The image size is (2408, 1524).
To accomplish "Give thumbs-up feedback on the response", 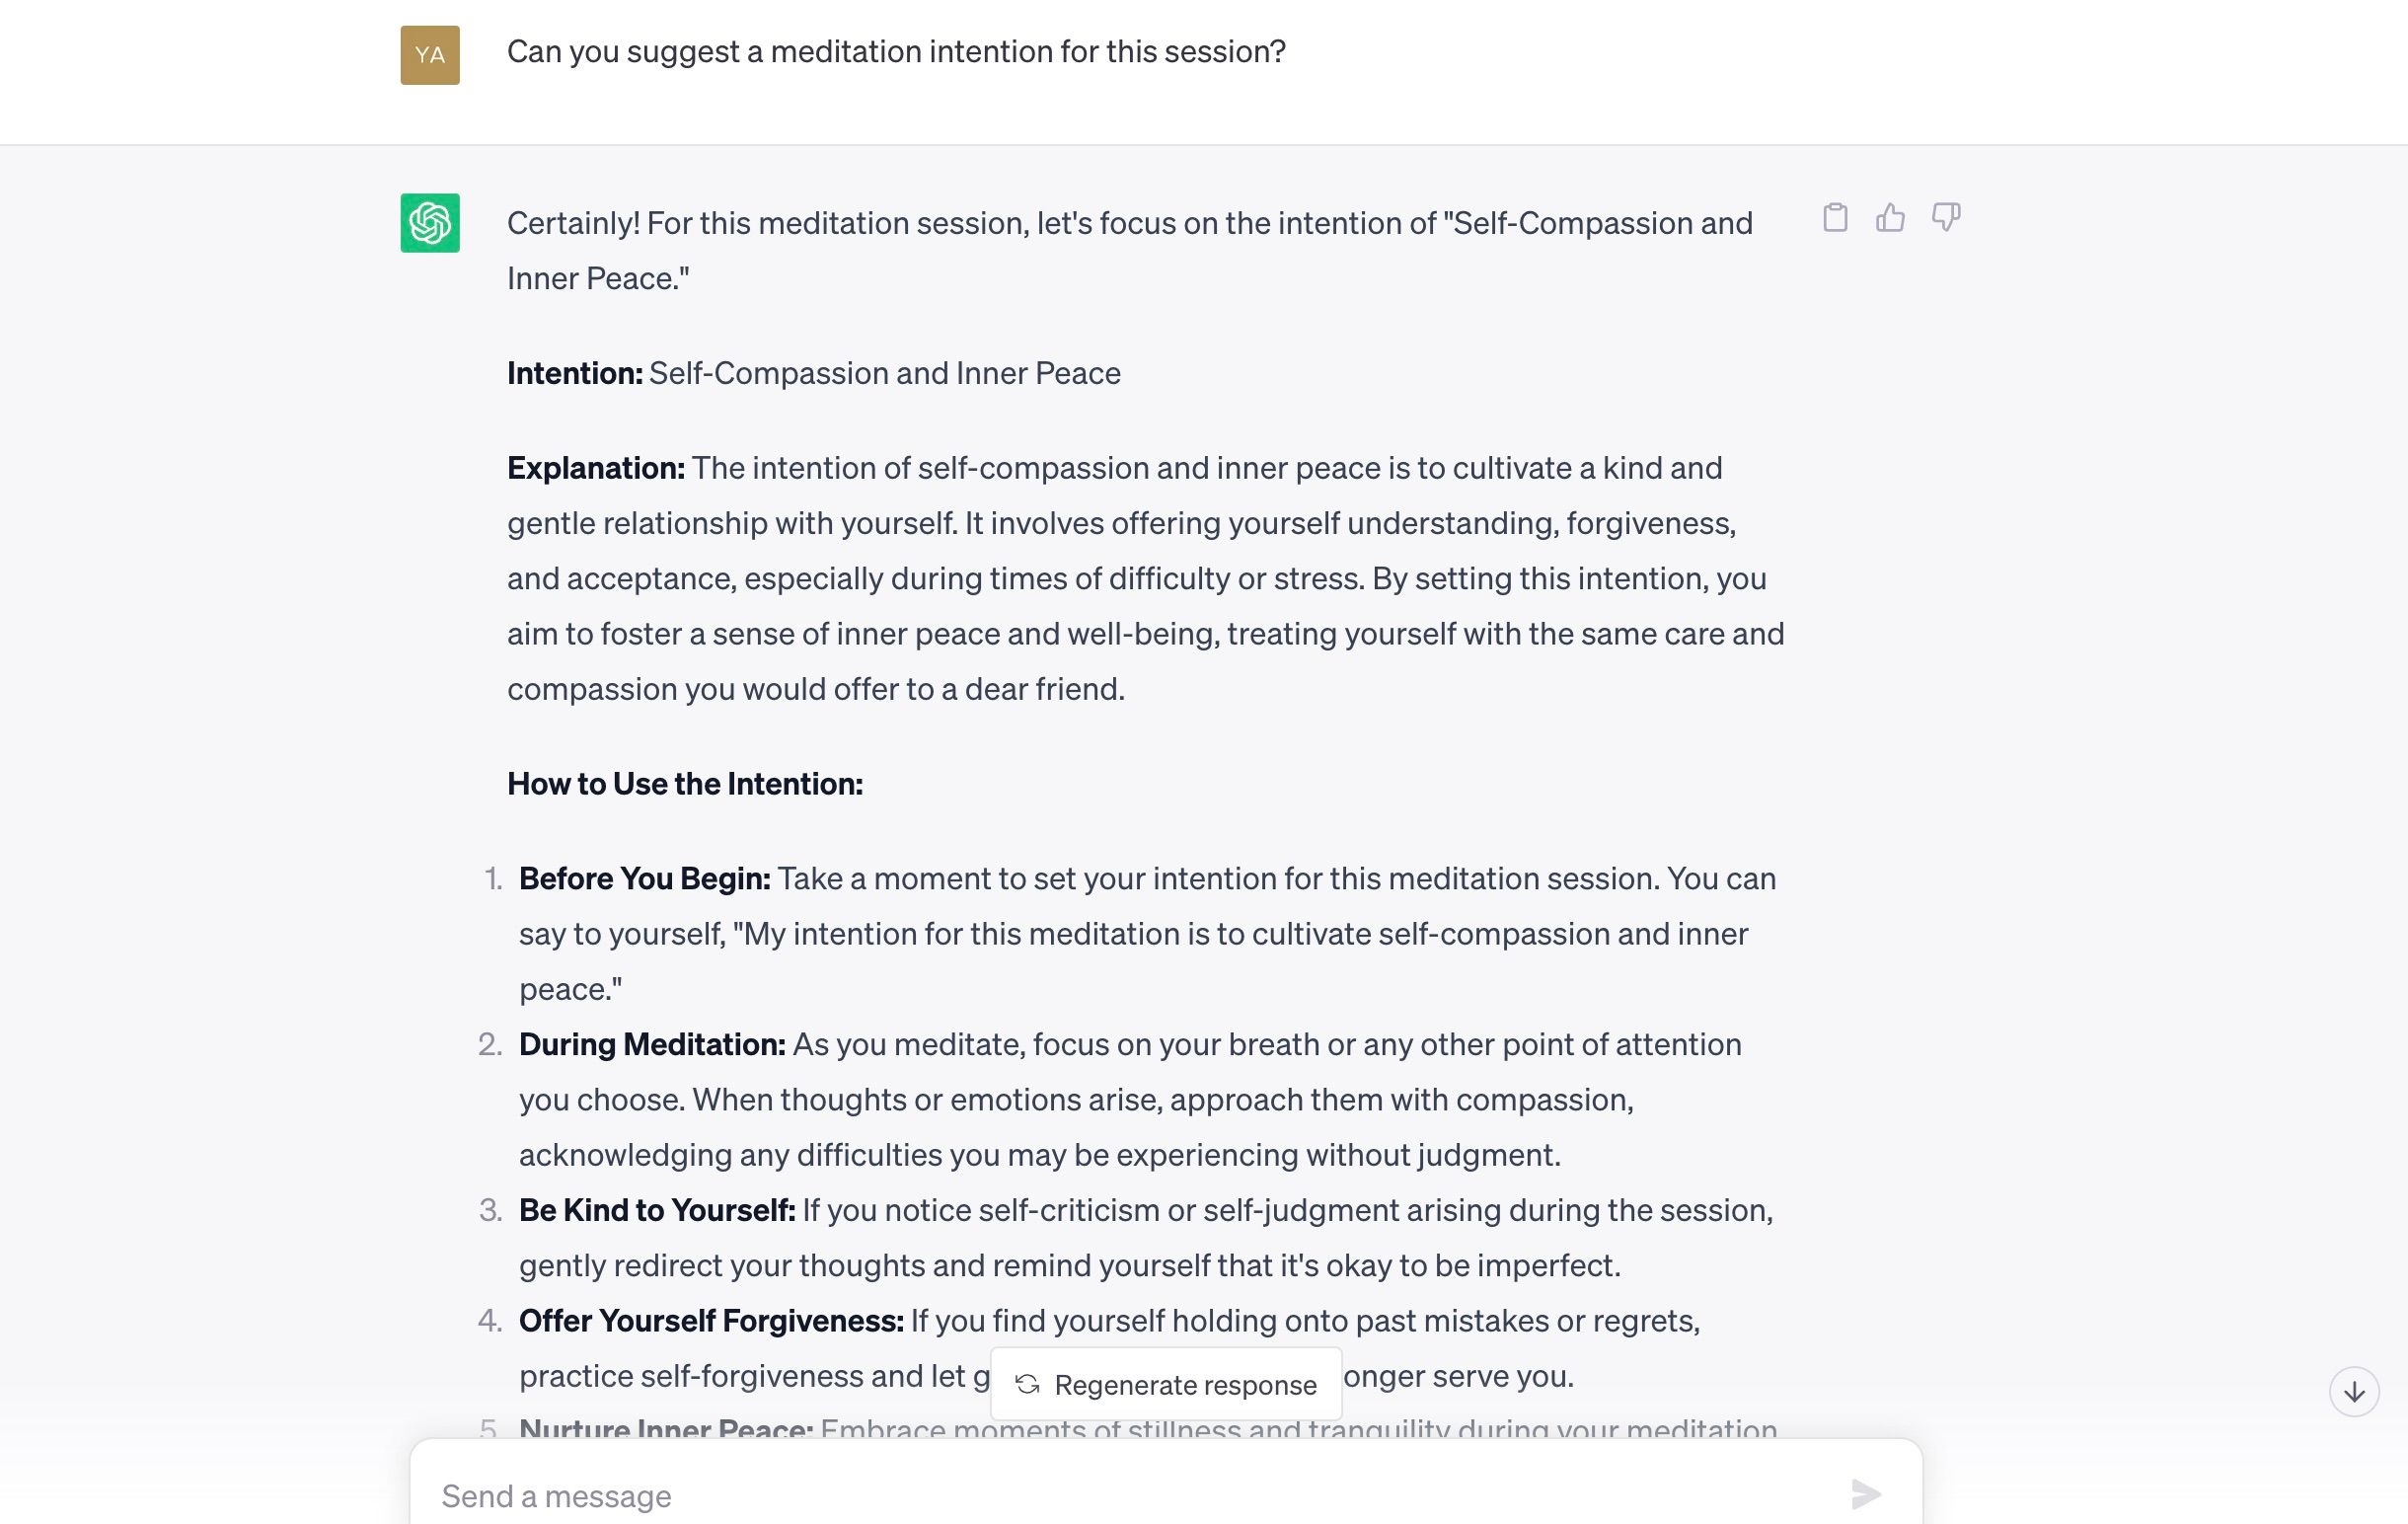I will click(x=1891, y=216).
